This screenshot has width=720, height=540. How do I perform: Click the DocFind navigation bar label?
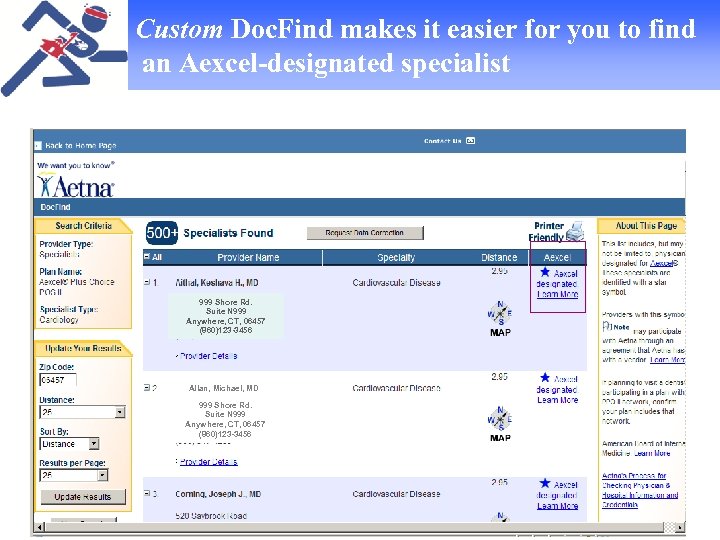pyautogui.click(x=56, y=207)
